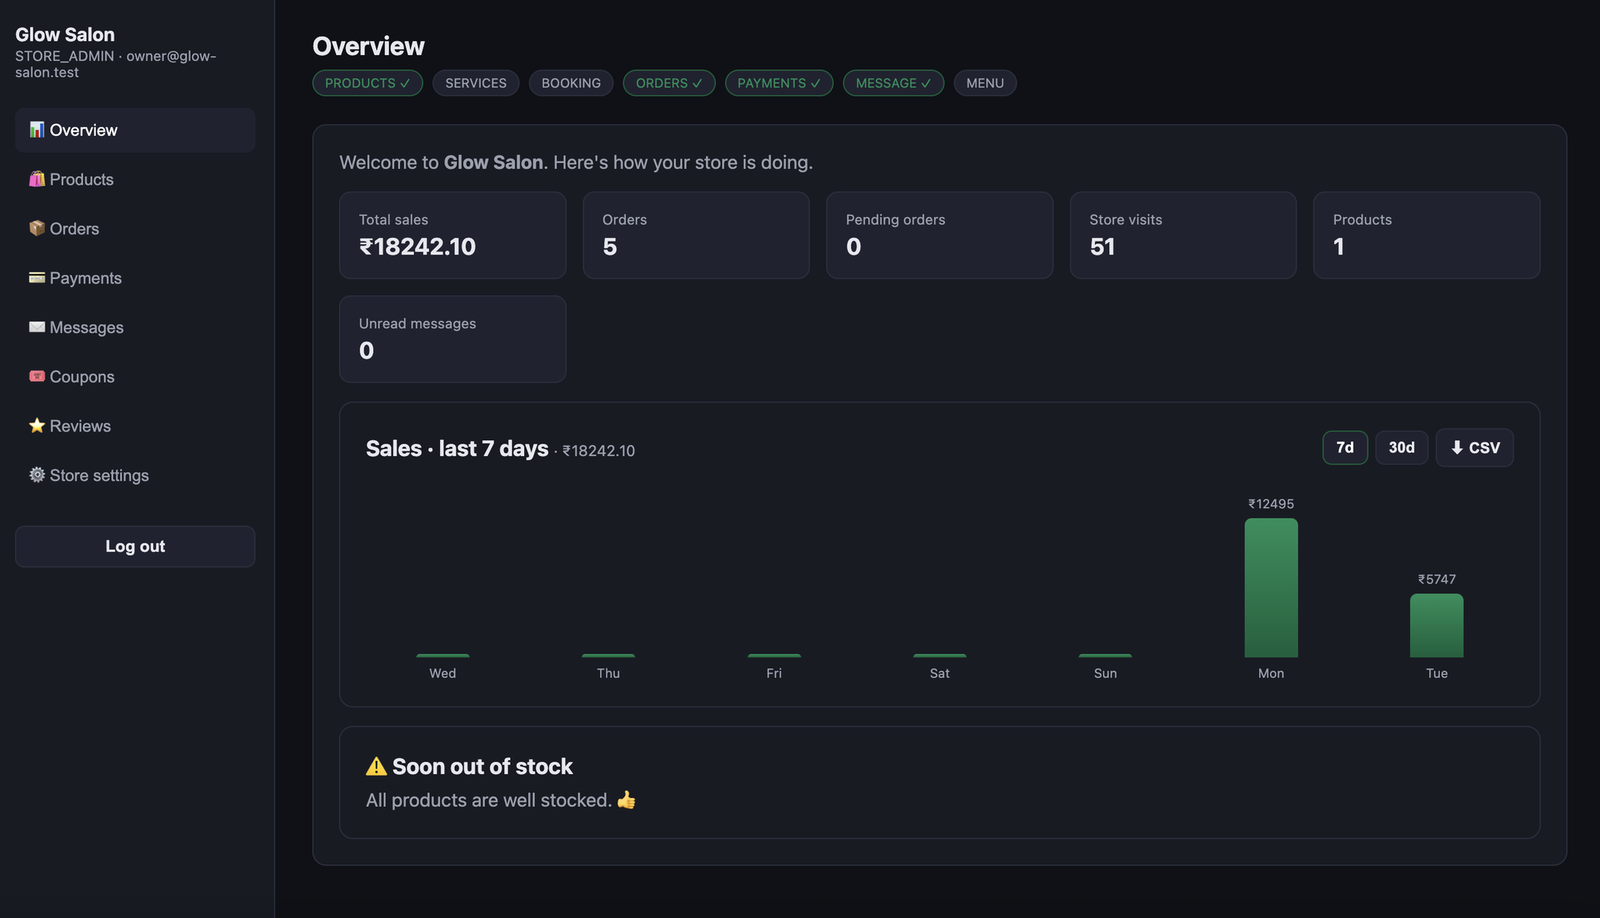The height and width of the screenshot is (918, 1600).
Task: Go to Products in the sidebar
Action: pos(135,179)
